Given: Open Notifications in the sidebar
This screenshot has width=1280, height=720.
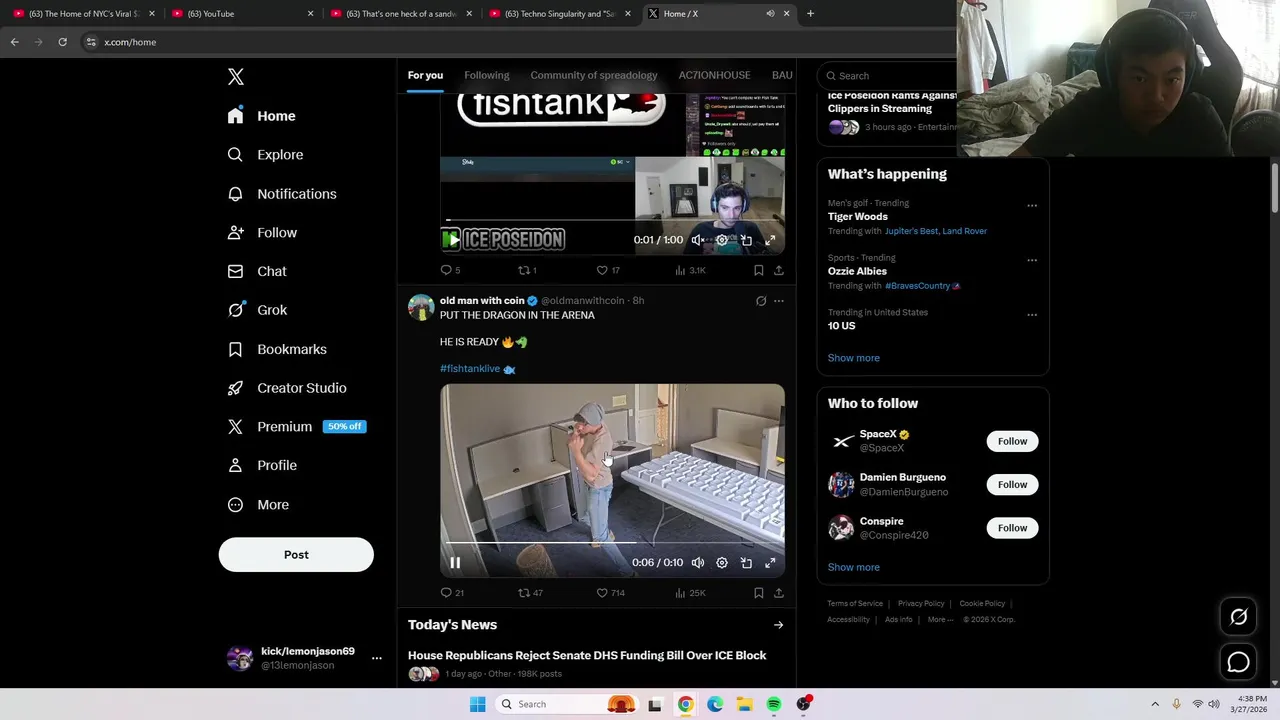Looking at the screenshot, I should 282,194.
